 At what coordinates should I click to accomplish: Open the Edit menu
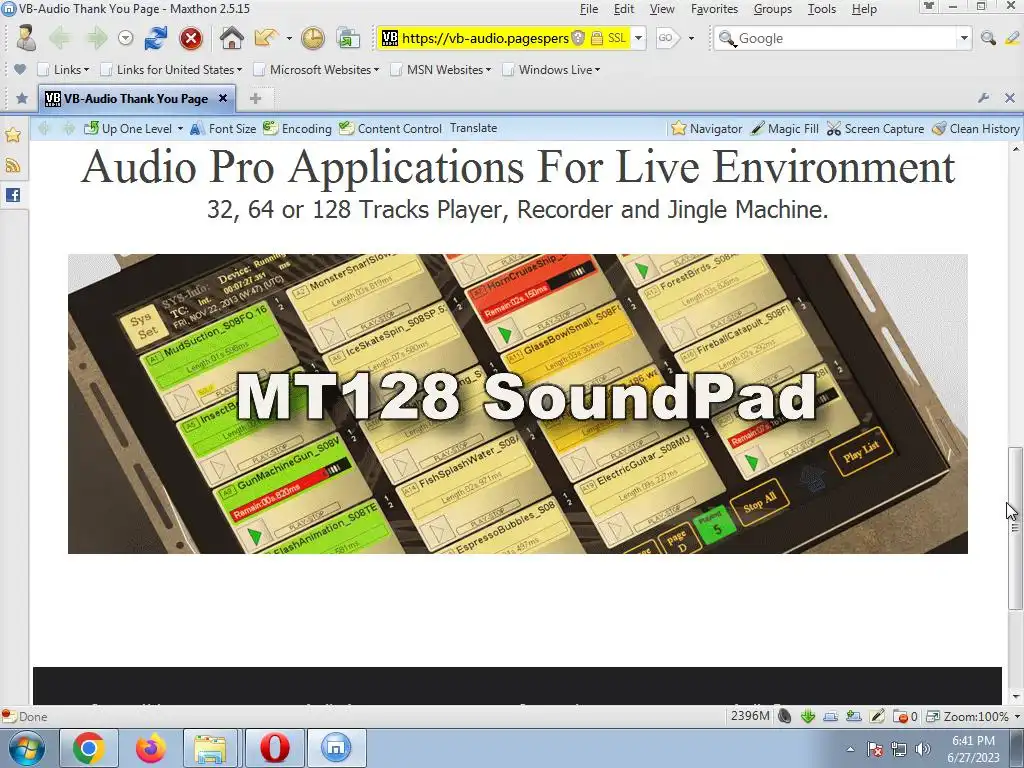624,9
